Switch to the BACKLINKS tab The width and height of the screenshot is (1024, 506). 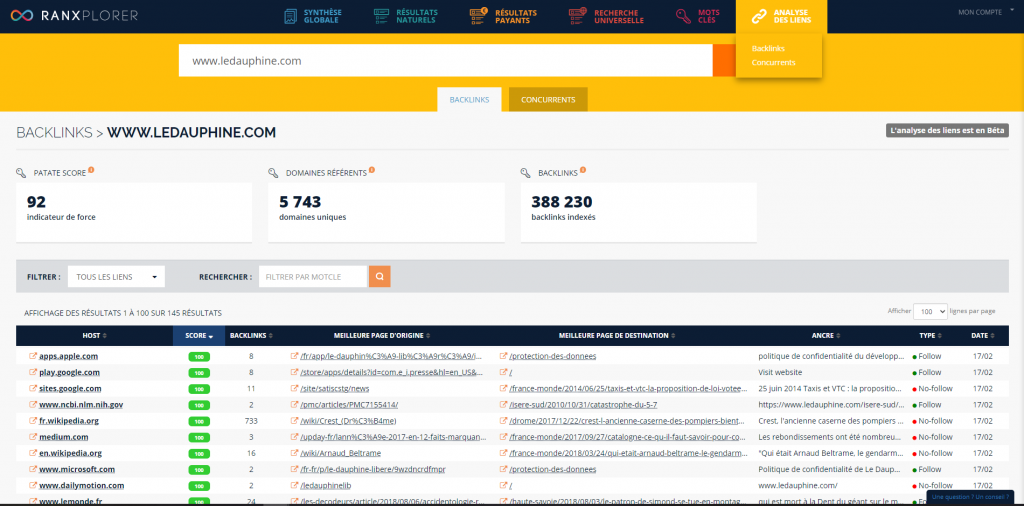coord(469,100)
